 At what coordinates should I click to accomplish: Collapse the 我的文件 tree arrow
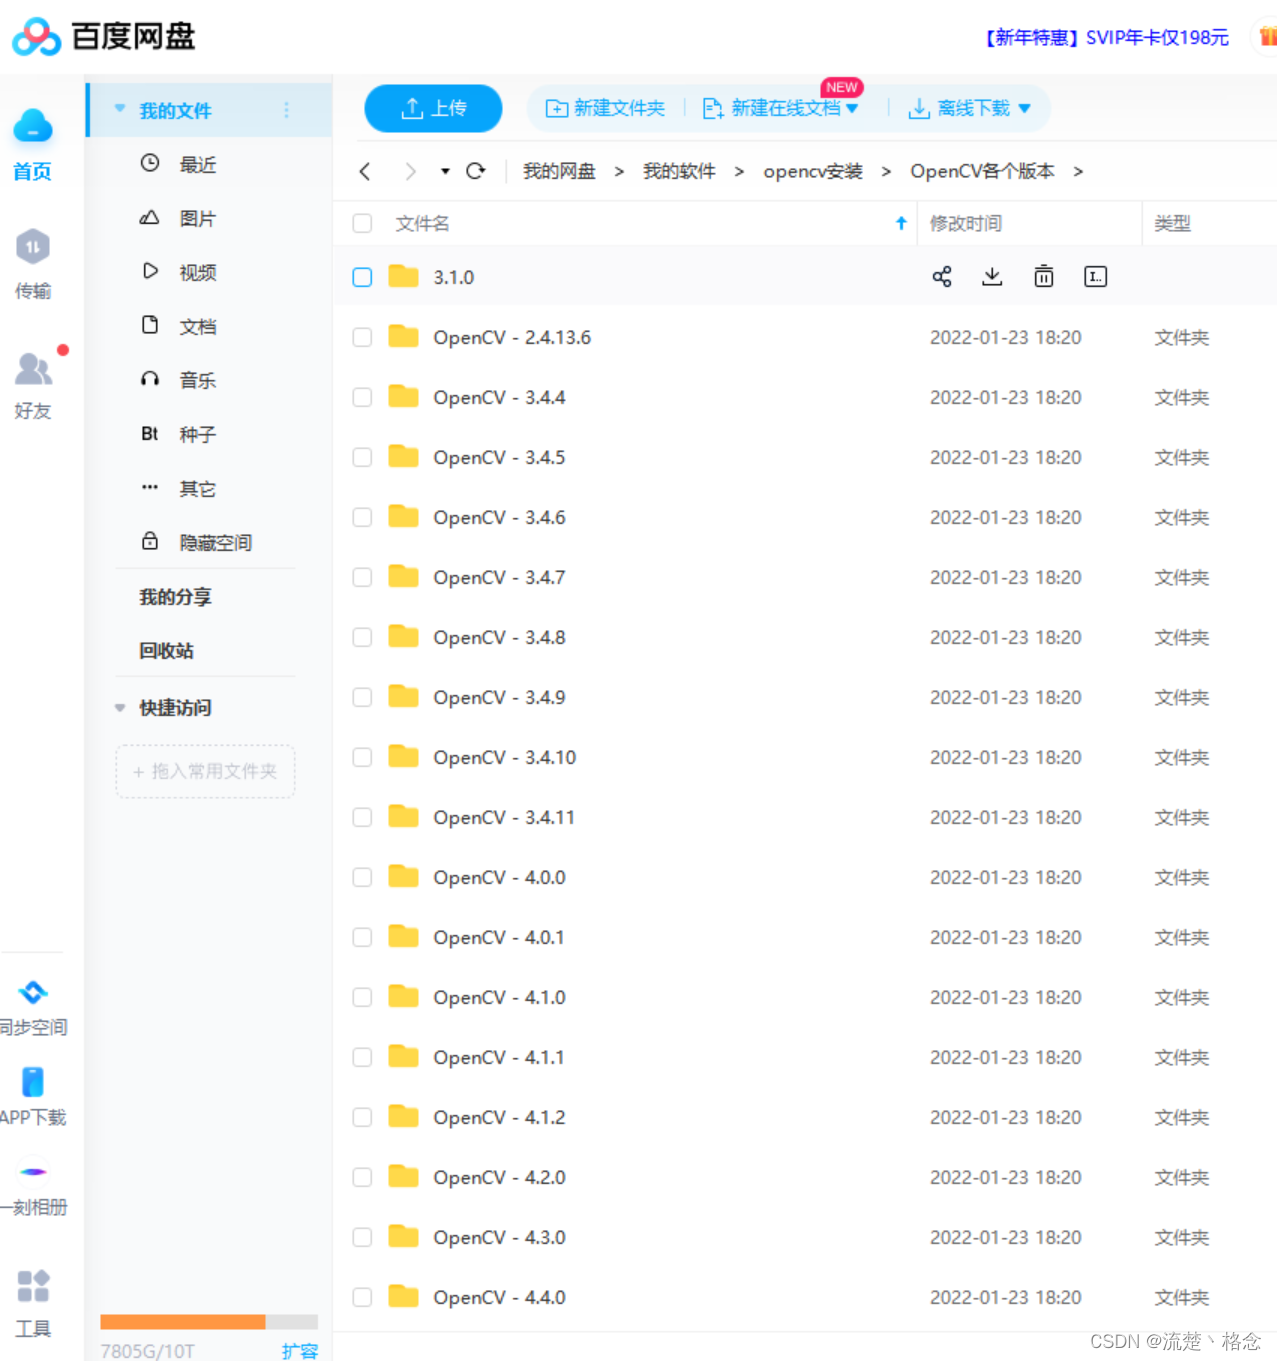[120, 109]
